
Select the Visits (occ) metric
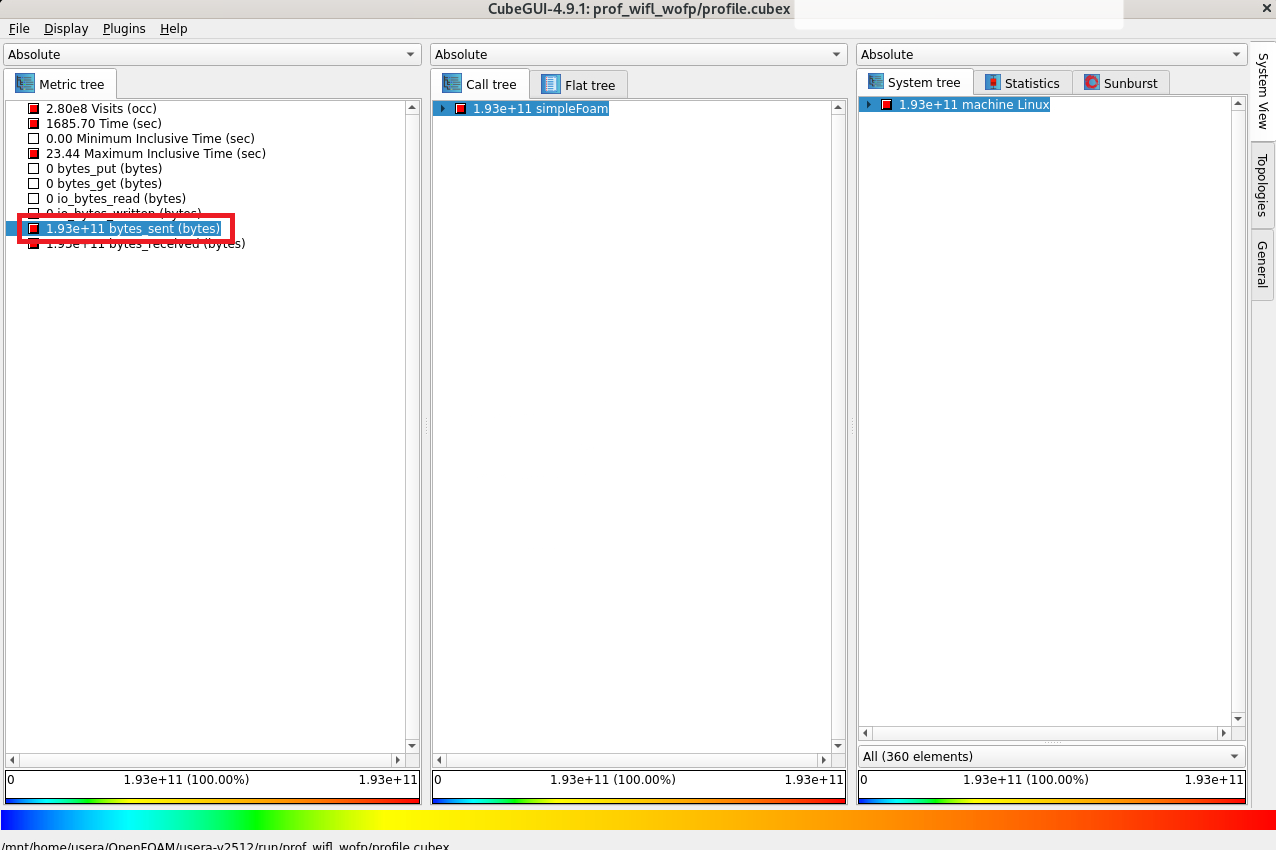point(100,108)
